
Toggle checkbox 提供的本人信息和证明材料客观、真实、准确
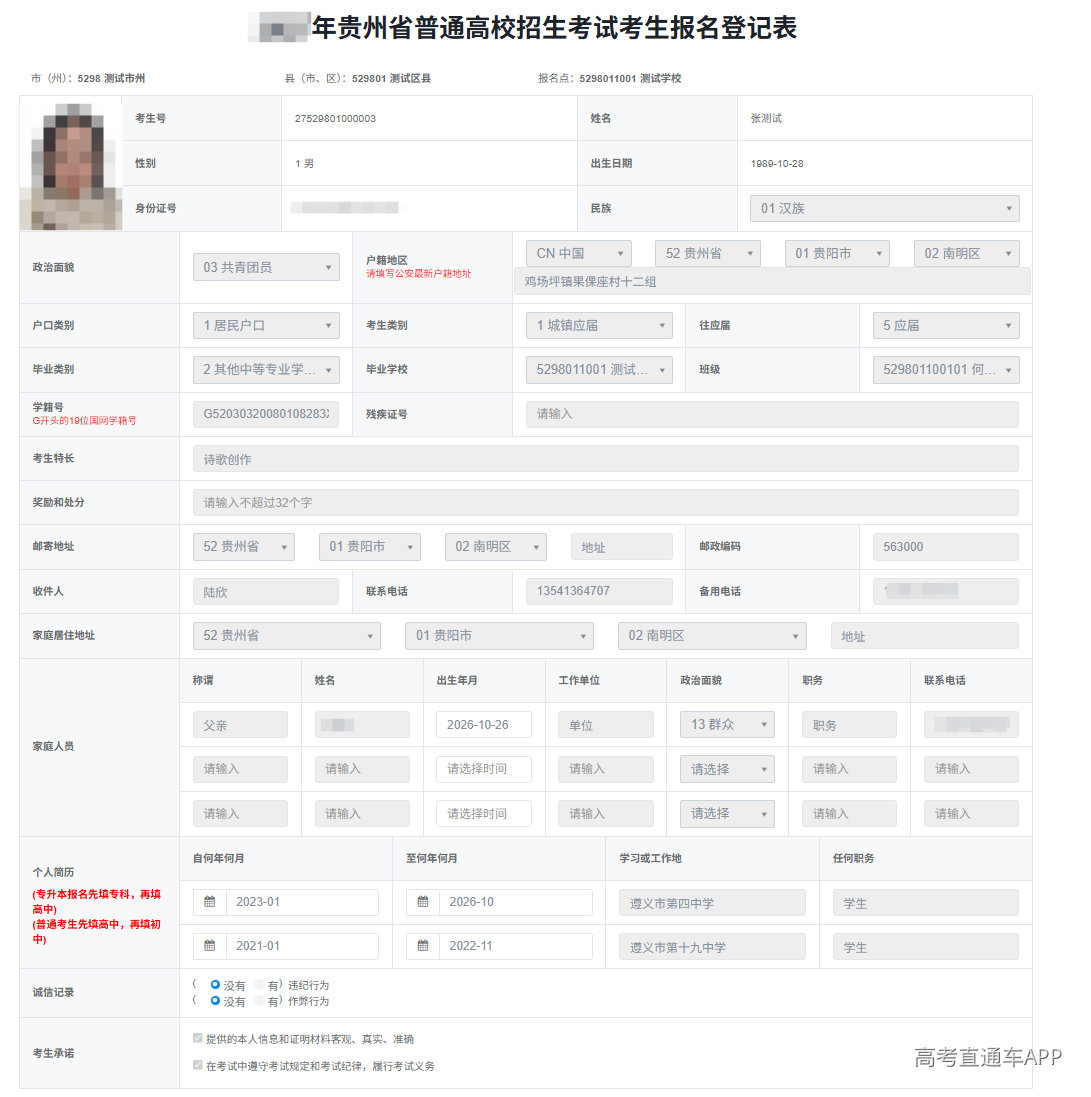198,1038
